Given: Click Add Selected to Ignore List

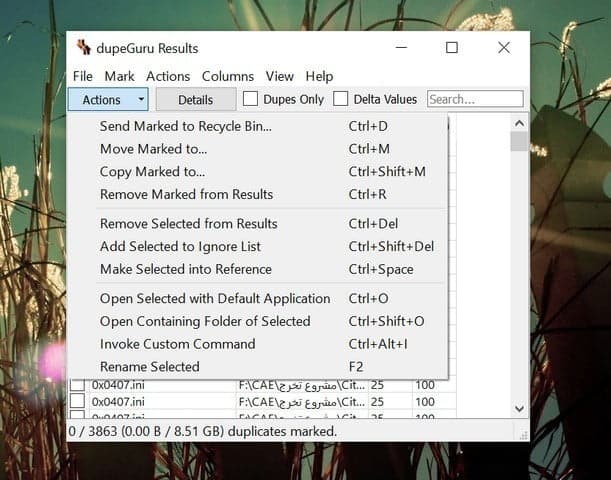Looking at the screenshot, I should 180,246.
